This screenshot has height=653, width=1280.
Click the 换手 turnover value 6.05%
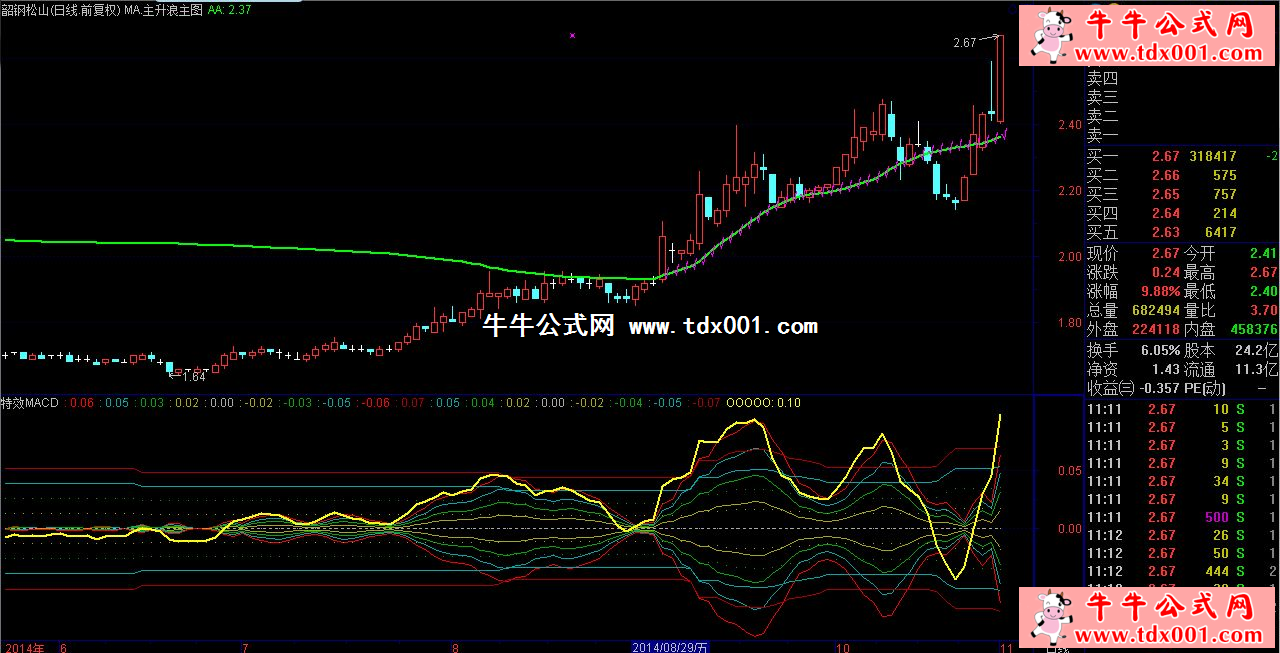point(1159,351)
